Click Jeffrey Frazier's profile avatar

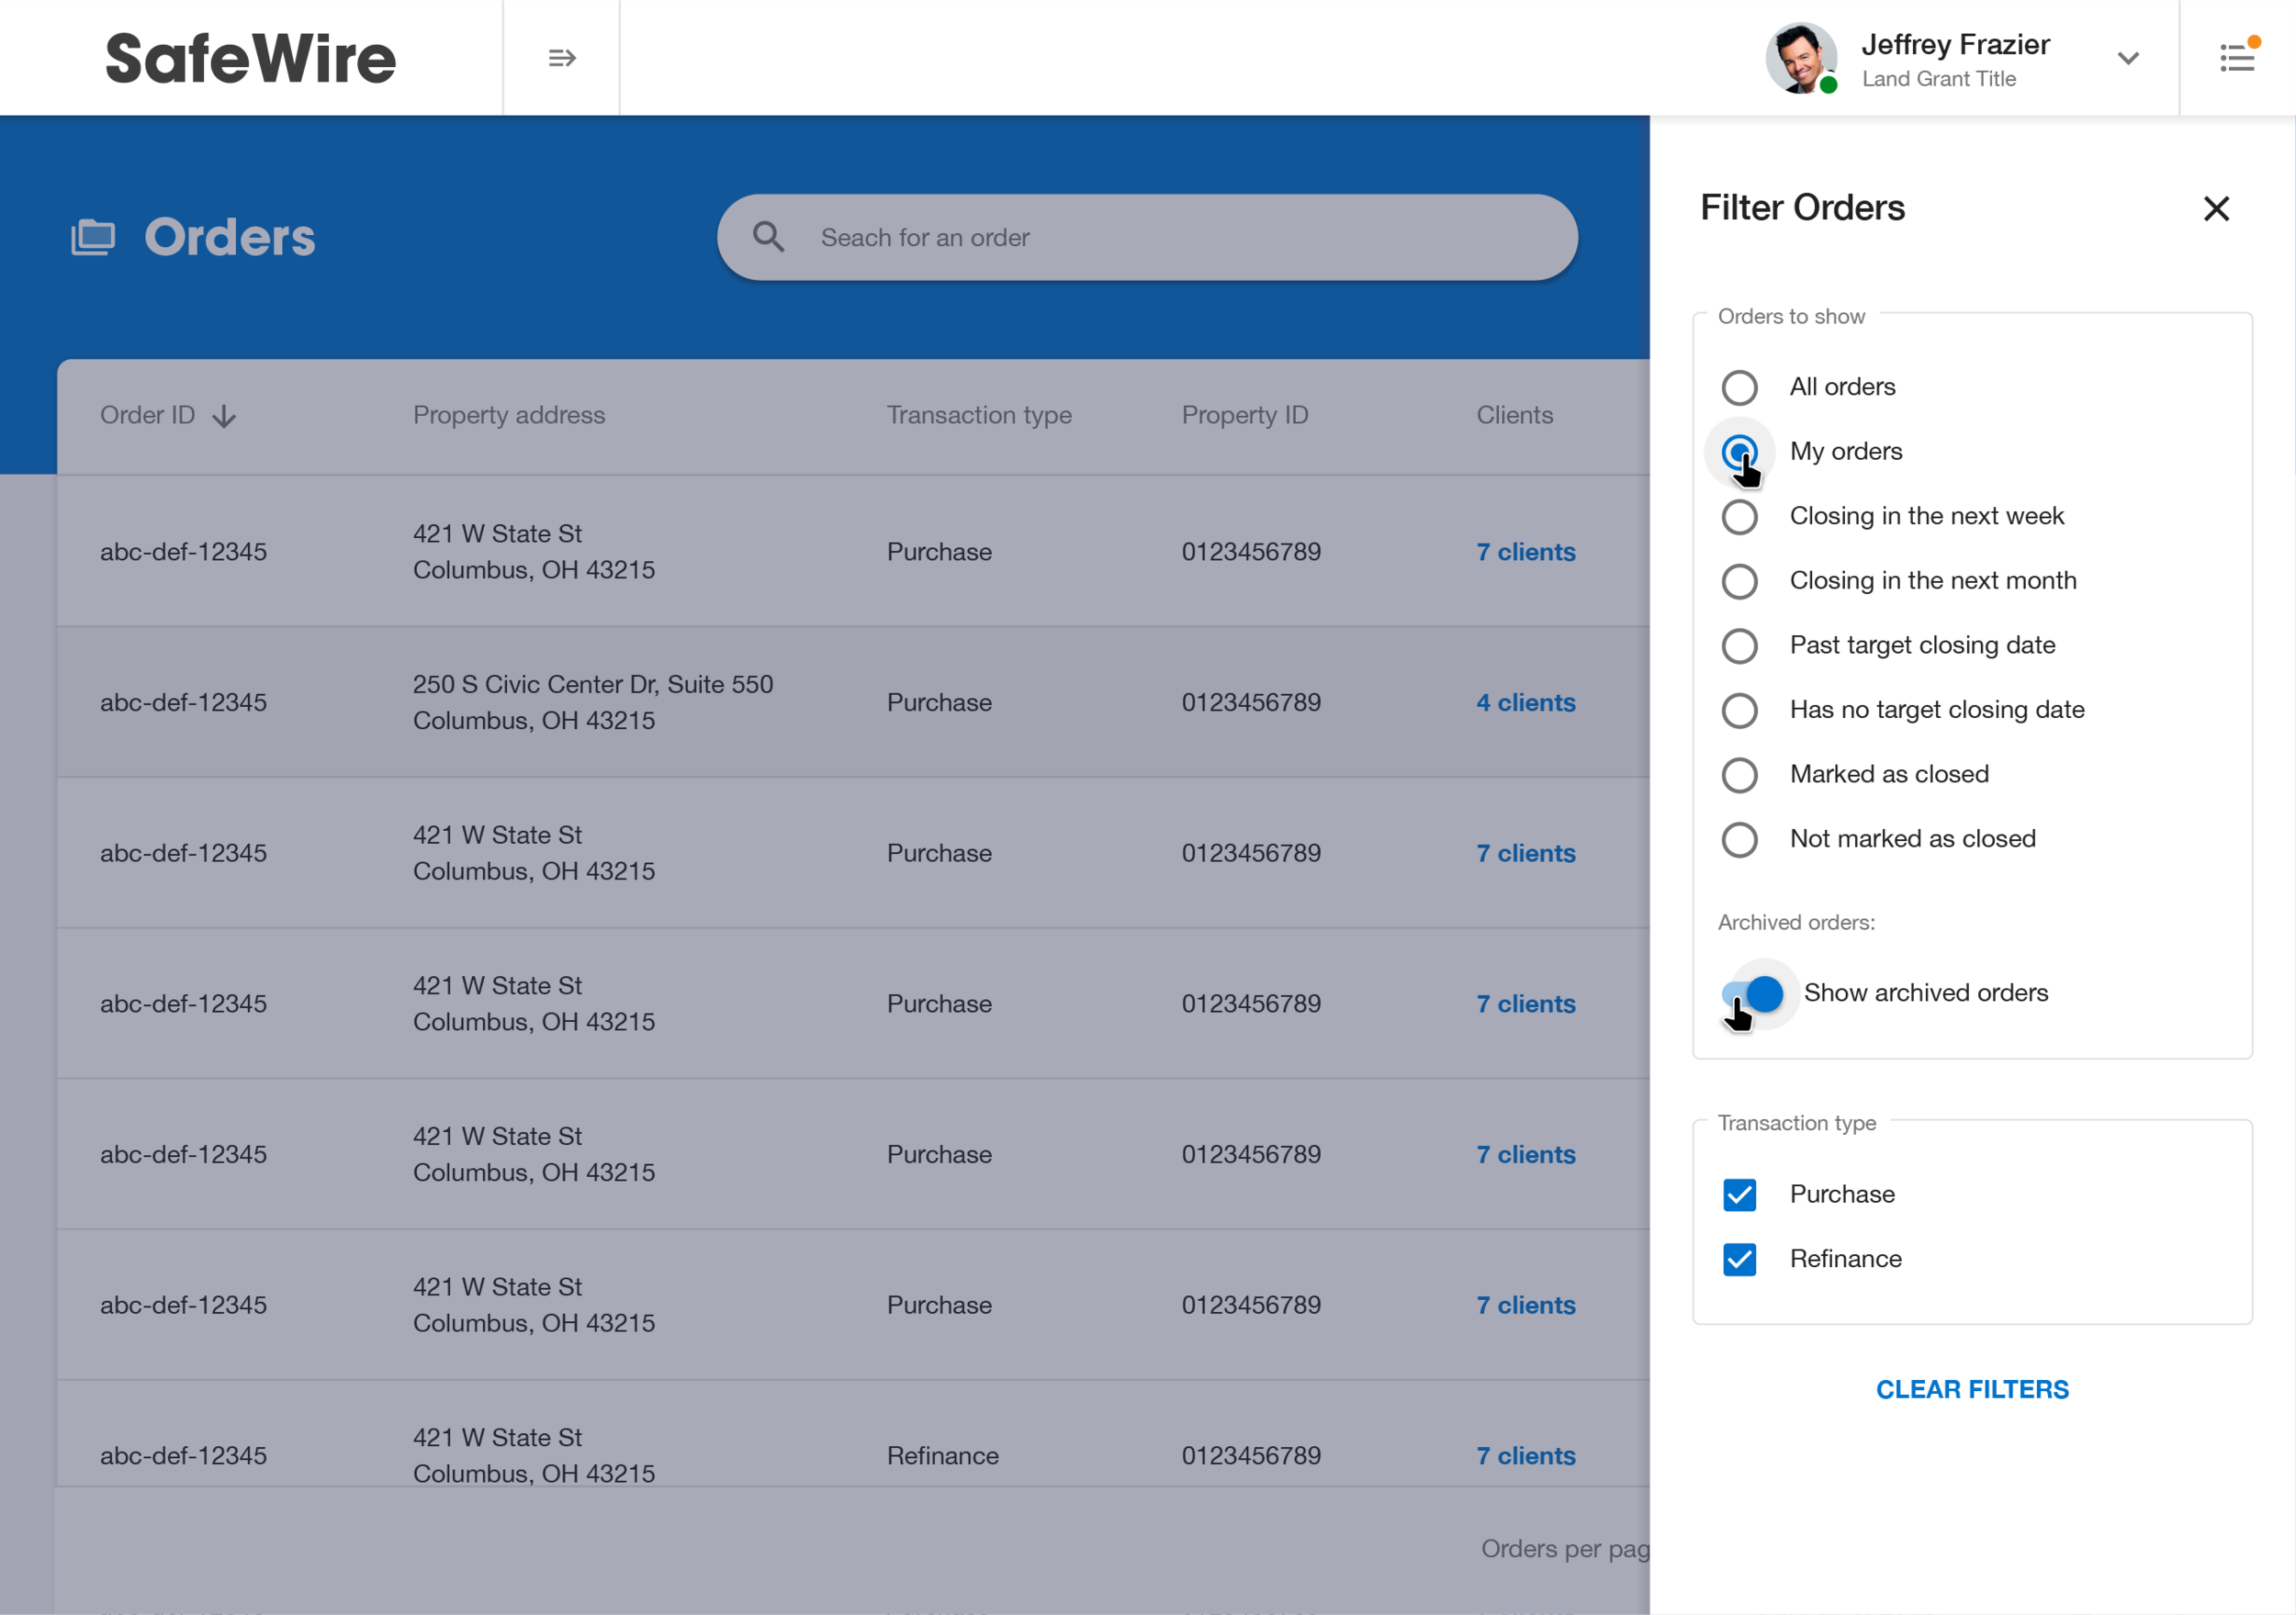pyautogui.click(x=1800, y=58)
